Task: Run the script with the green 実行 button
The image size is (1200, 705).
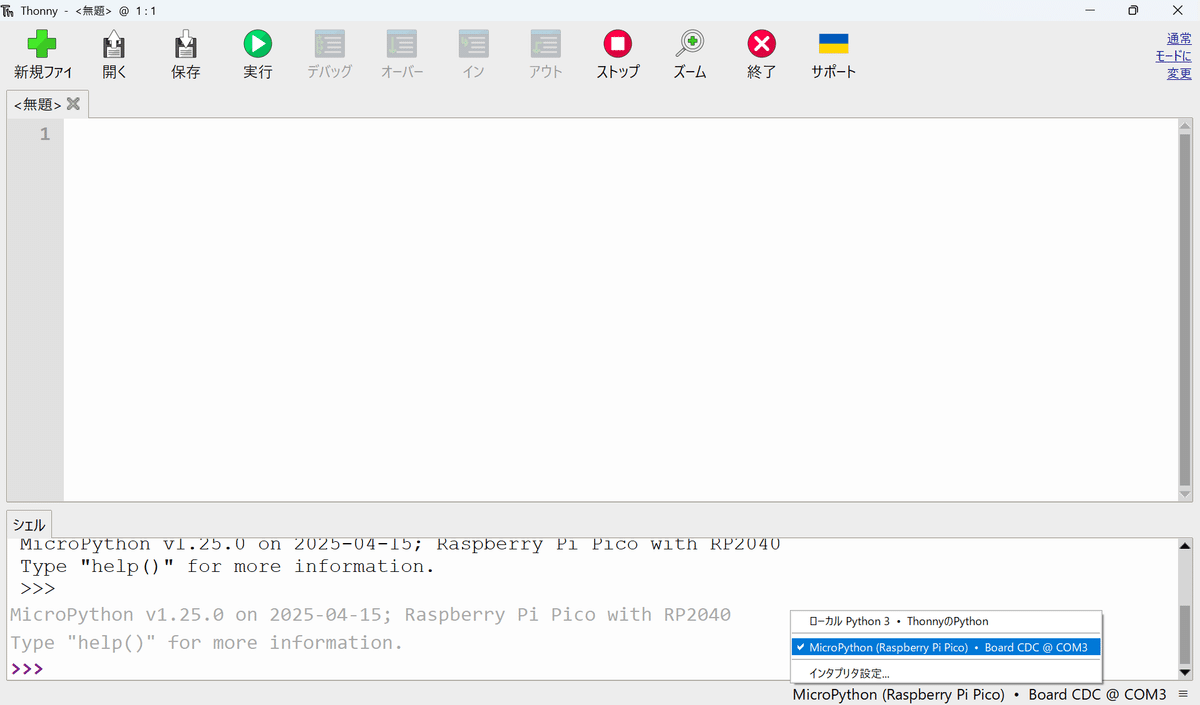Action: 258,44
